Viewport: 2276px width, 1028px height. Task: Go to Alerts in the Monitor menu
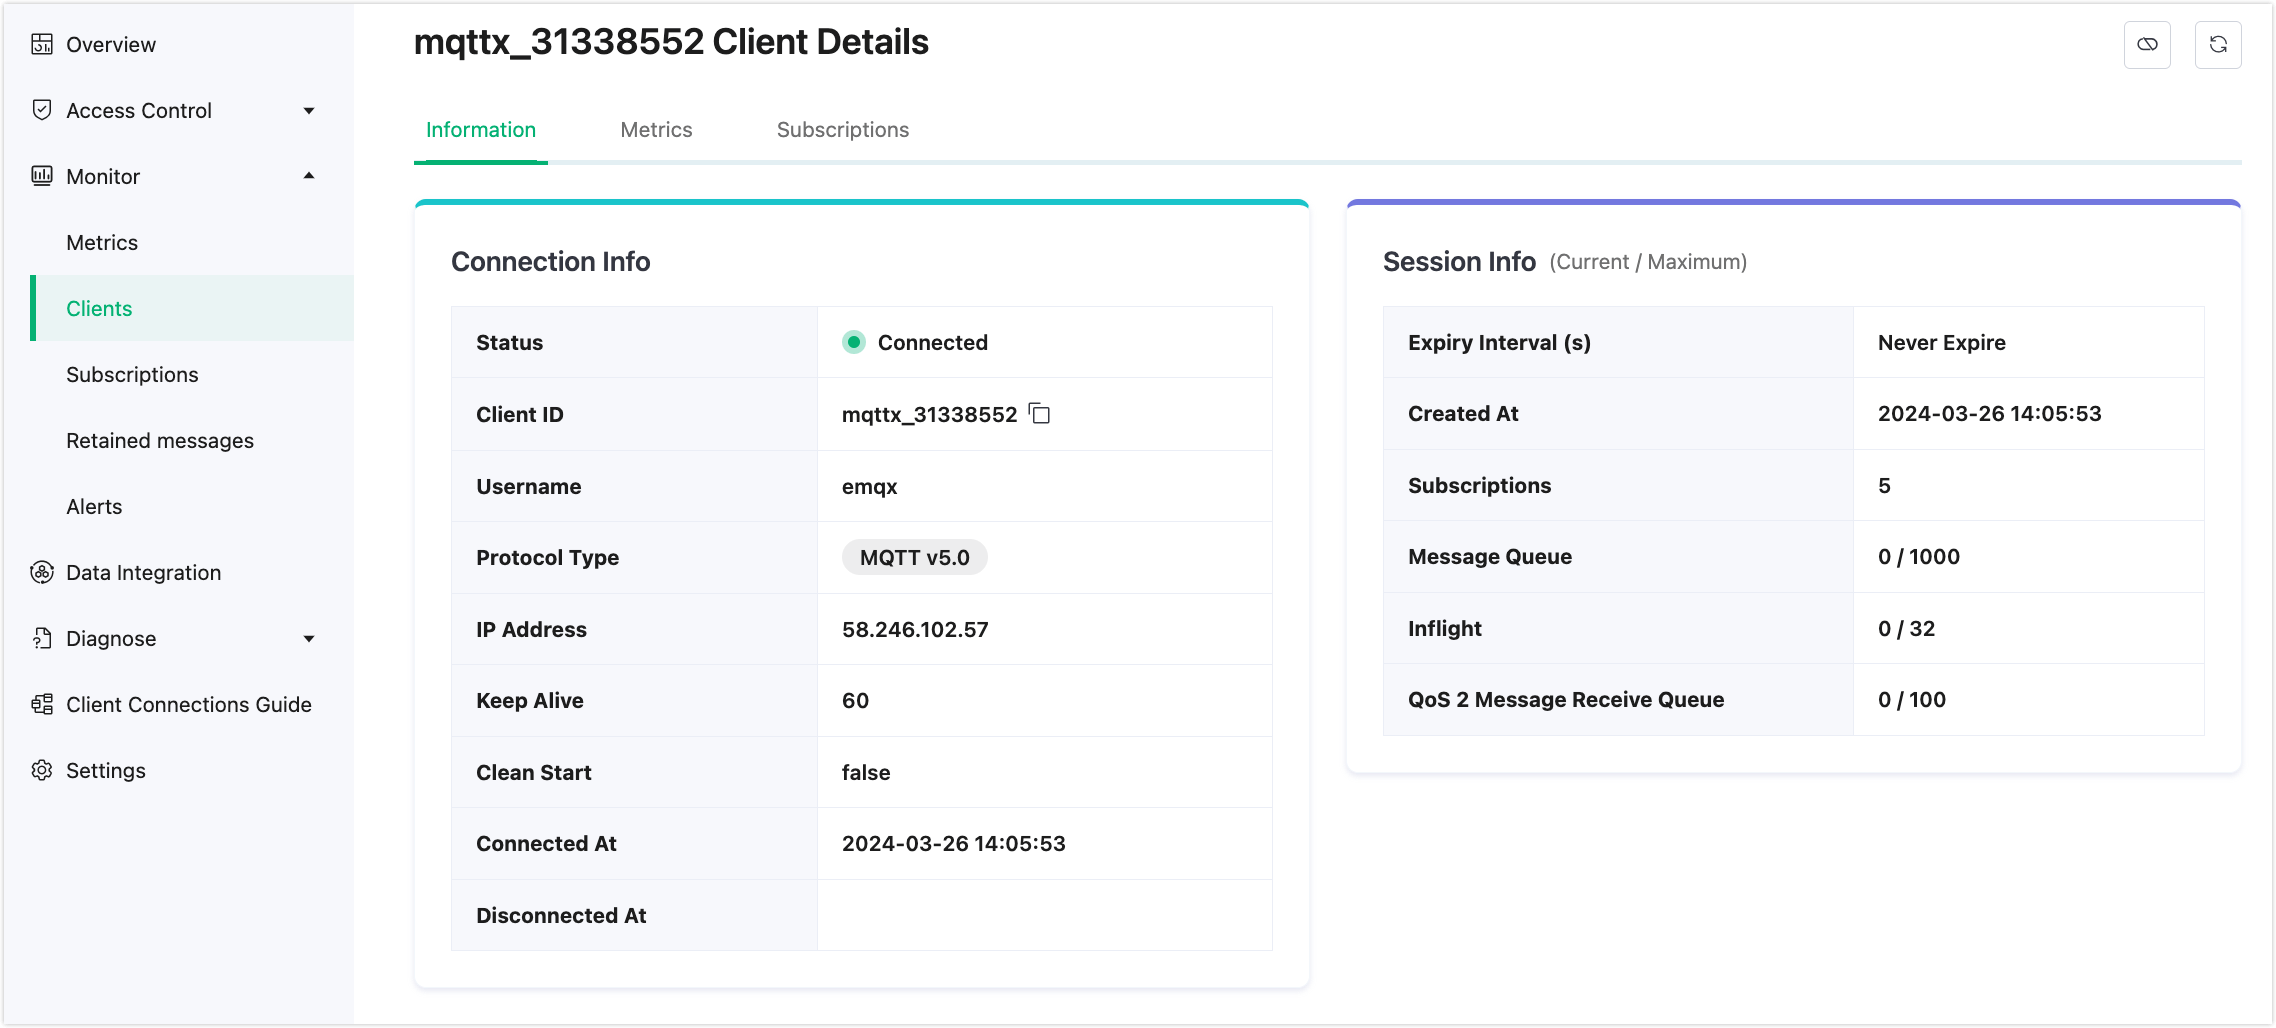[94, 507]
